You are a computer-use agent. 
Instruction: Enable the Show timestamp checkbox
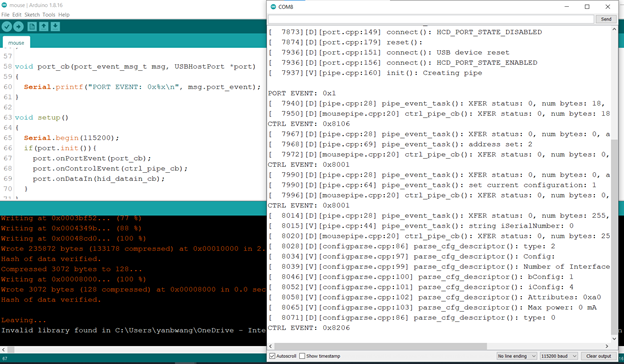(x=302, y=356)
